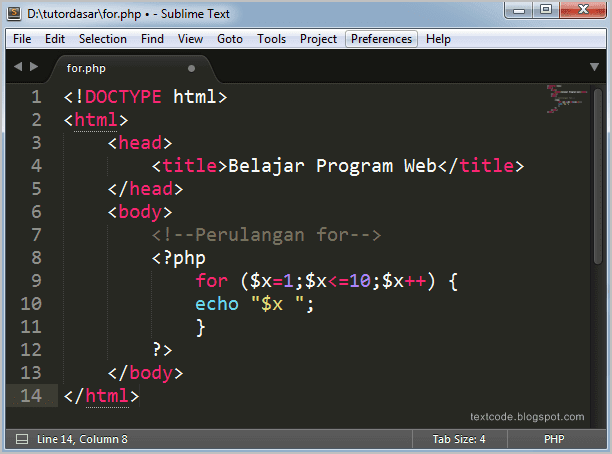Viewport: 612px width, 454px height.
Task: Click the for keyword on line 9
Action: (212, 281)
